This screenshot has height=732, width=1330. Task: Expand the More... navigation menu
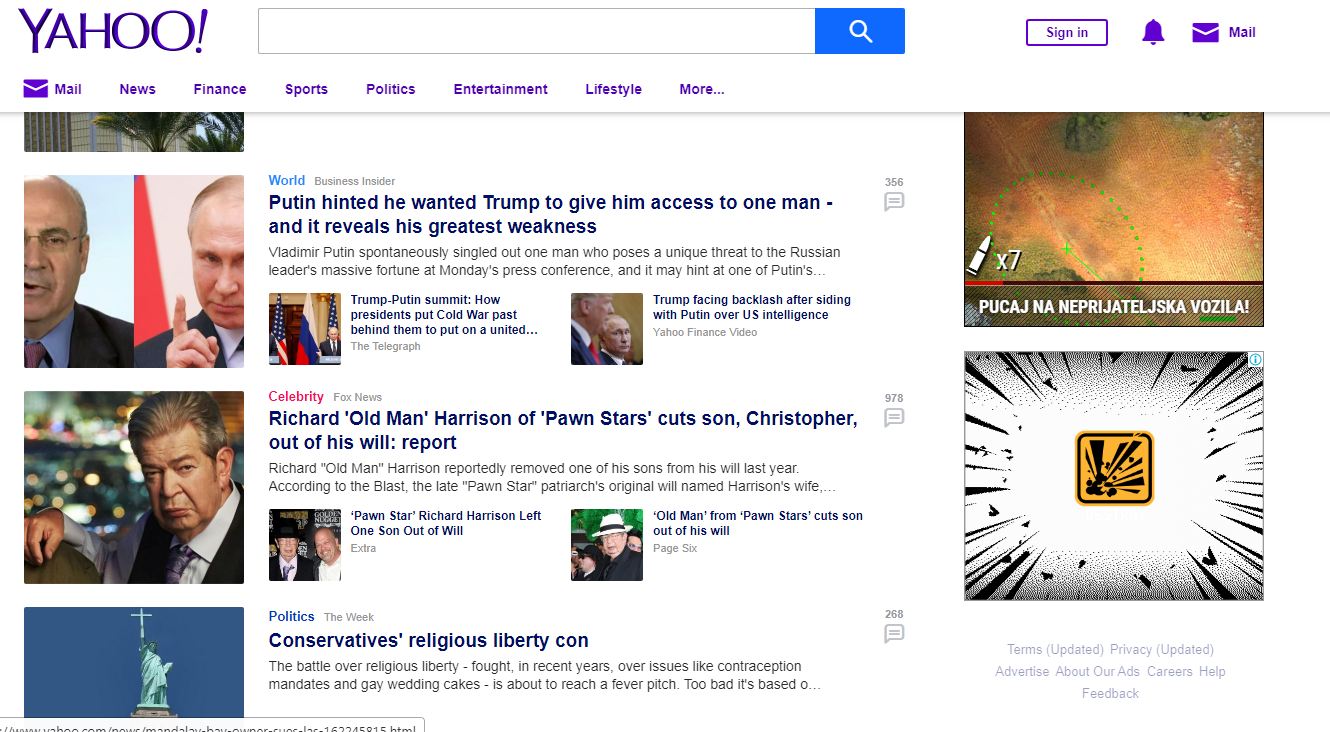[701, 89]
